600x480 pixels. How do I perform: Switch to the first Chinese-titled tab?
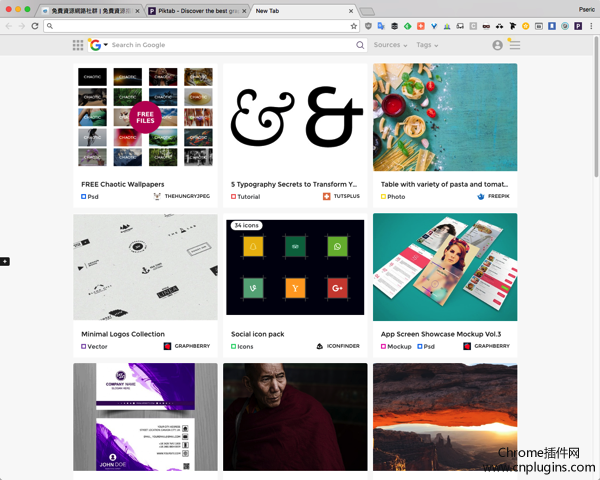pyautogui.click(x=91, y=11)
